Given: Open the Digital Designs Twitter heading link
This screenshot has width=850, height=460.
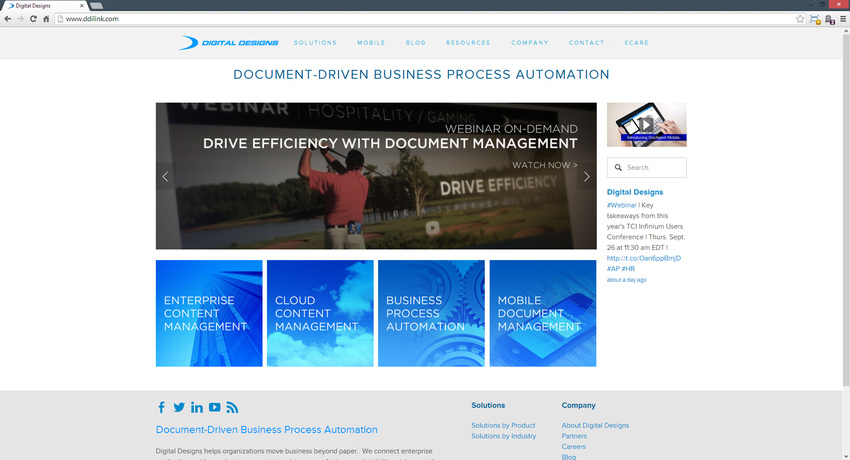Looking at the screenshot, I should tap(635, 192).
